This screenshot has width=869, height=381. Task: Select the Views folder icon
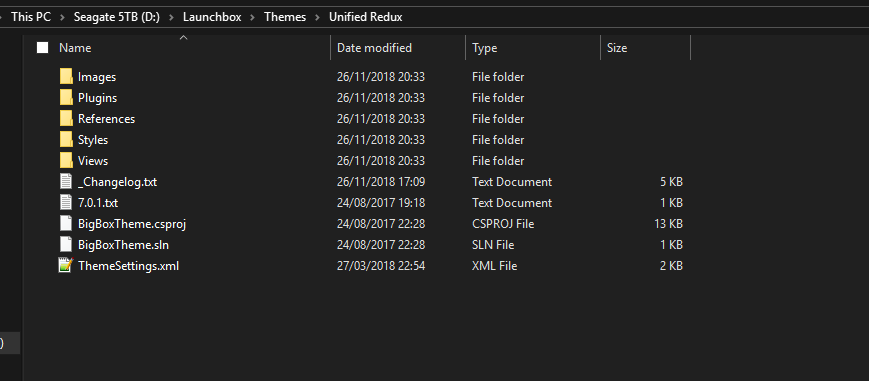click(x=67, y=161)
